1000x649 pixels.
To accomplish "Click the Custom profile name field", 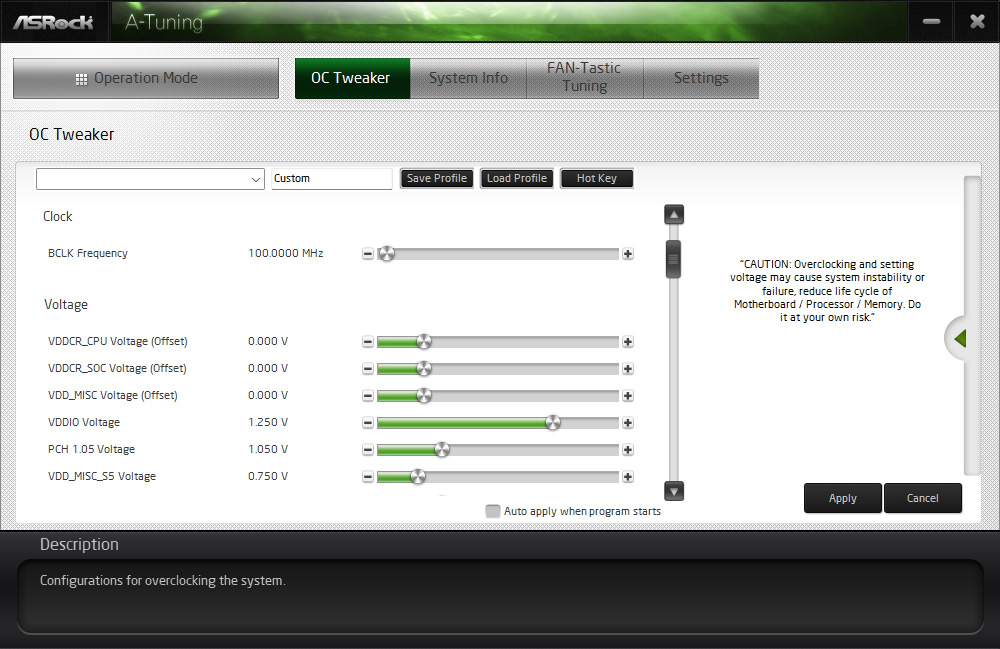I will coord(332,179).
